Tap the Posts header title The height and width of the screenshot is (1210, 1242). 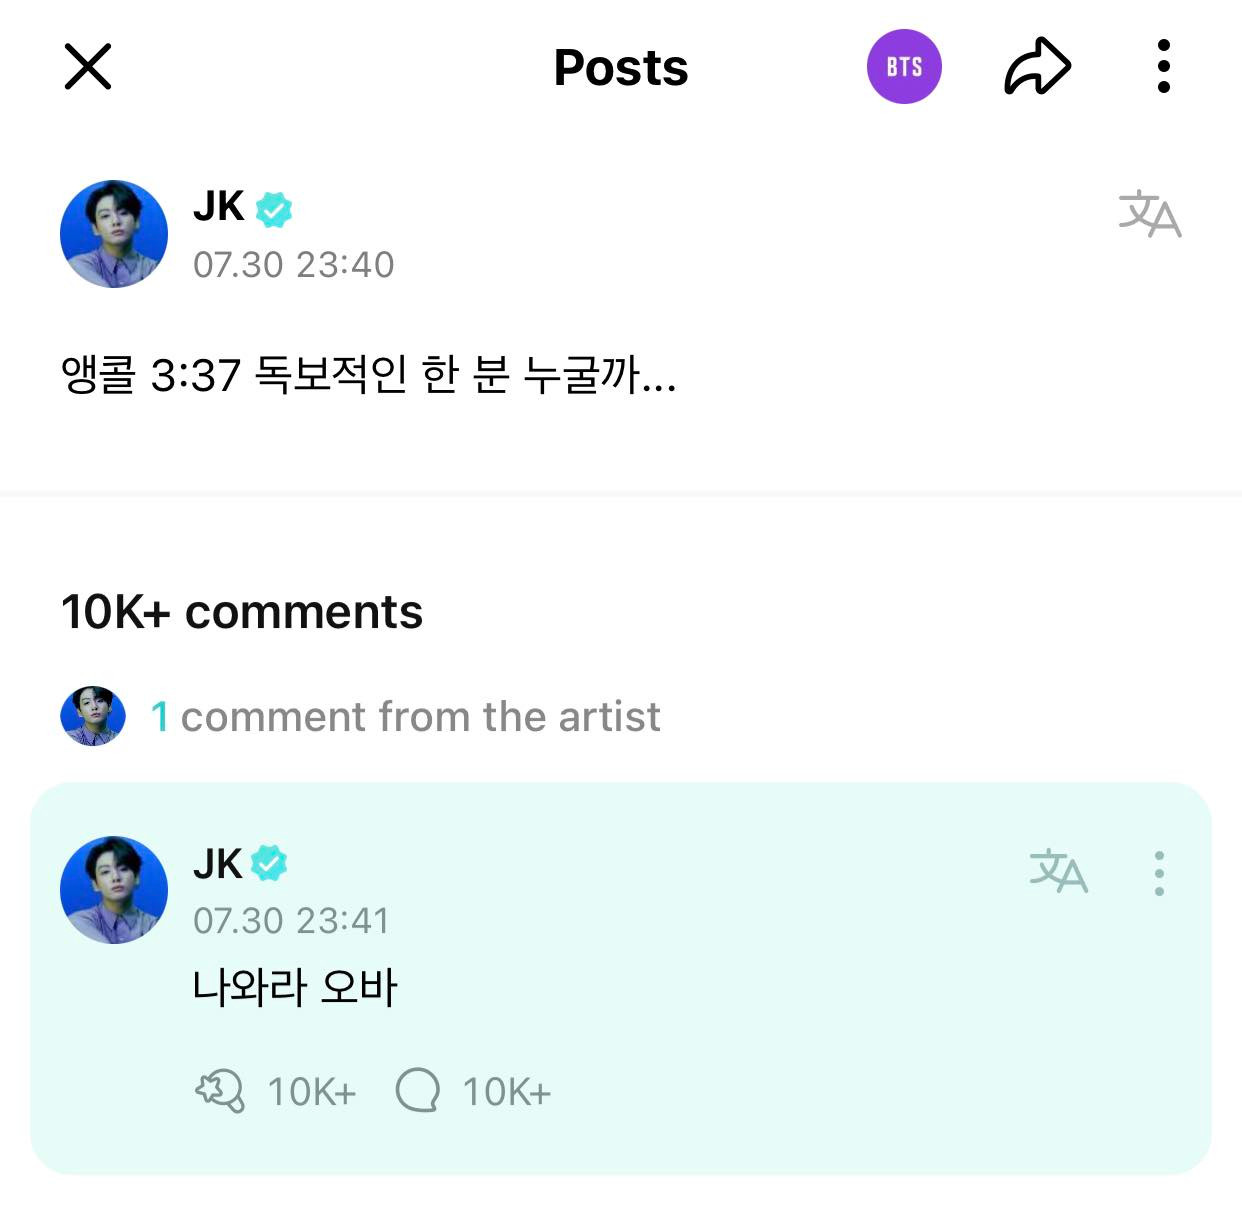point(620,66)
